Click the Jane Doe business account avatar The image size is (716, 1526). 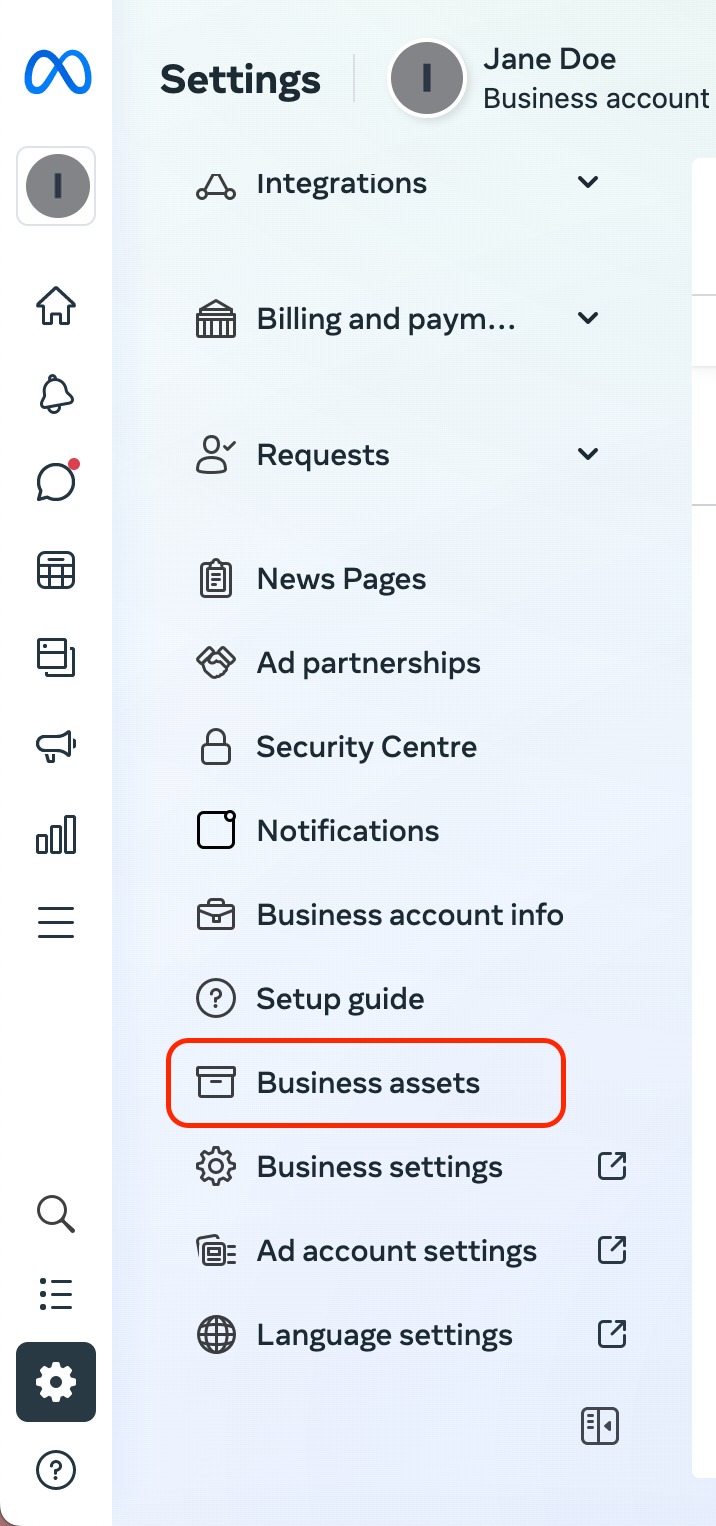point(427,78)
